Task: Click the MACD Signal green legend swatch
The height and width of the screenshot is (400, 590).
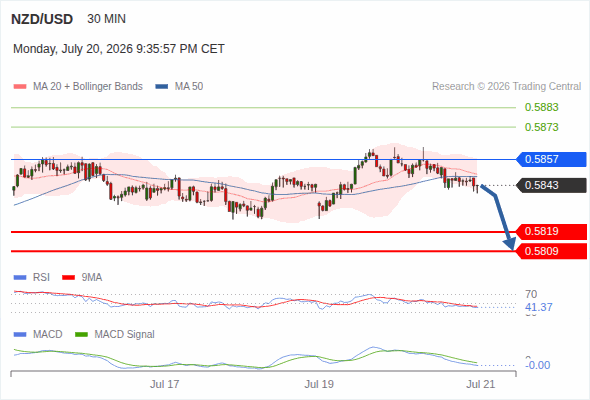Action: click(x=82, y=335)
